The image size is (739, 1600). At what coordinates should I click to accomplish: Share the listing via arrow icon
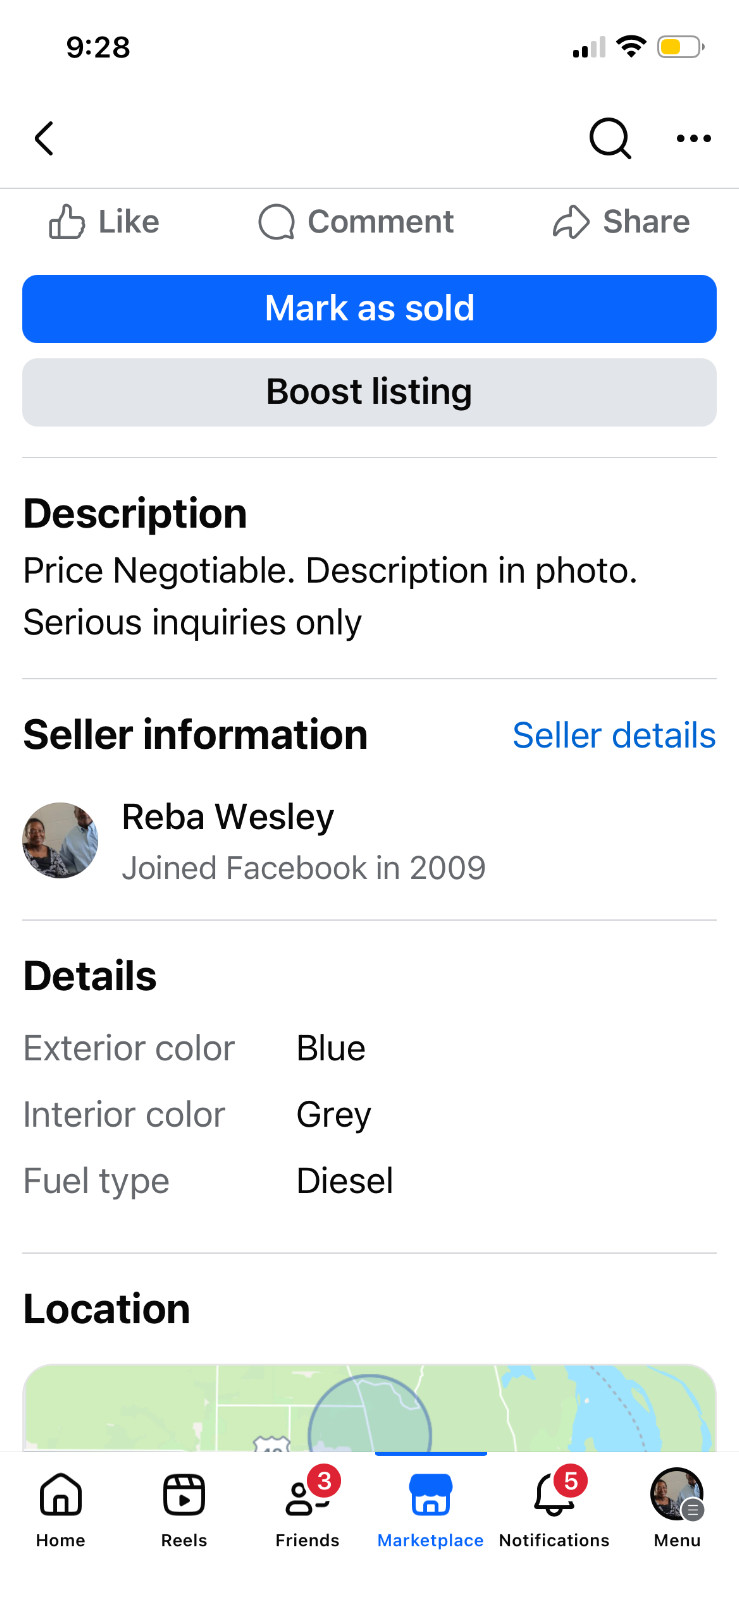click(621, 221)
